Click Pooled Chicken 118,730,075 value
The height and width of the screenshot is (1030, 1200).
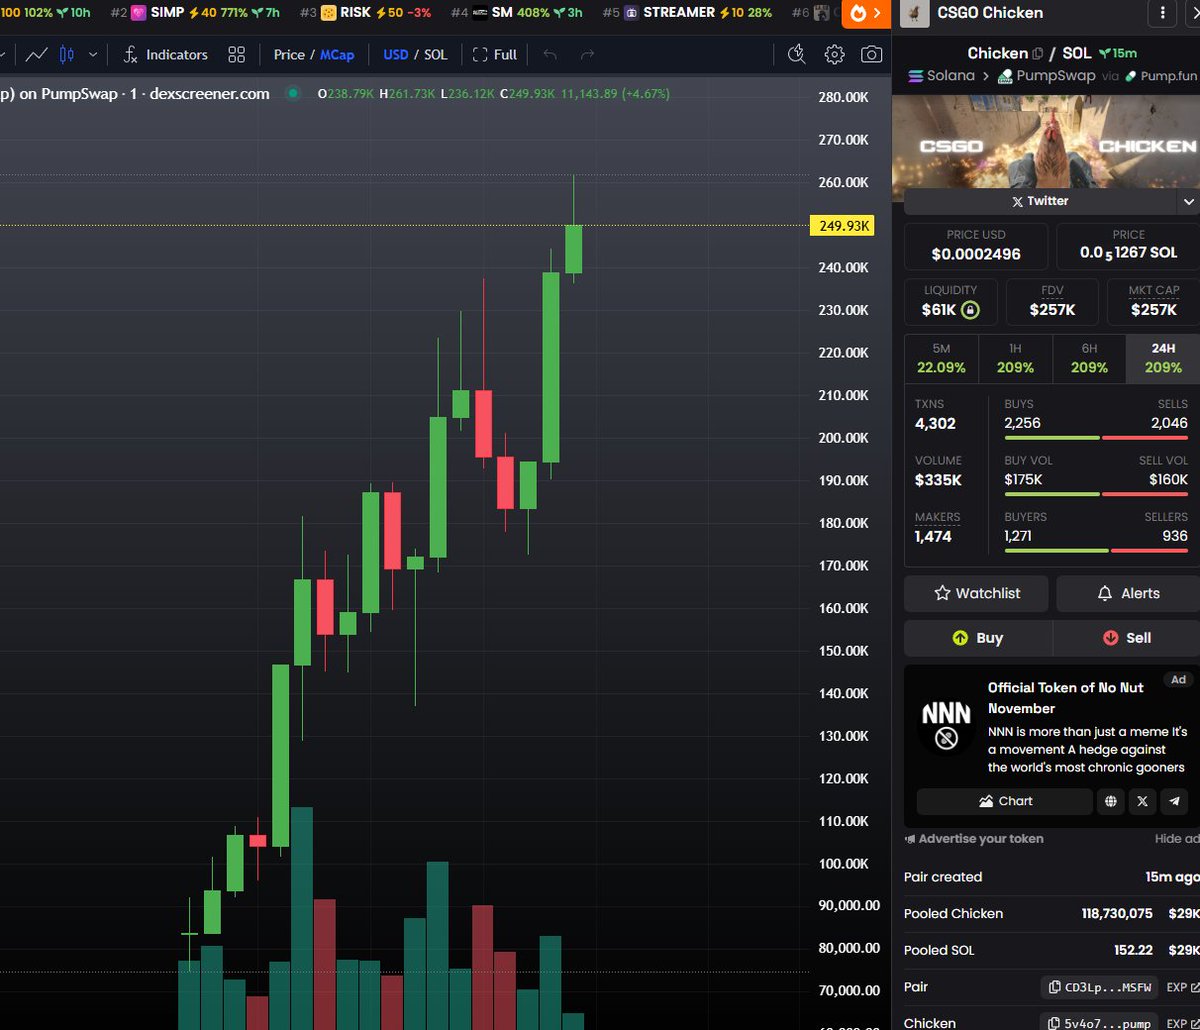[x=1117, y=913]
